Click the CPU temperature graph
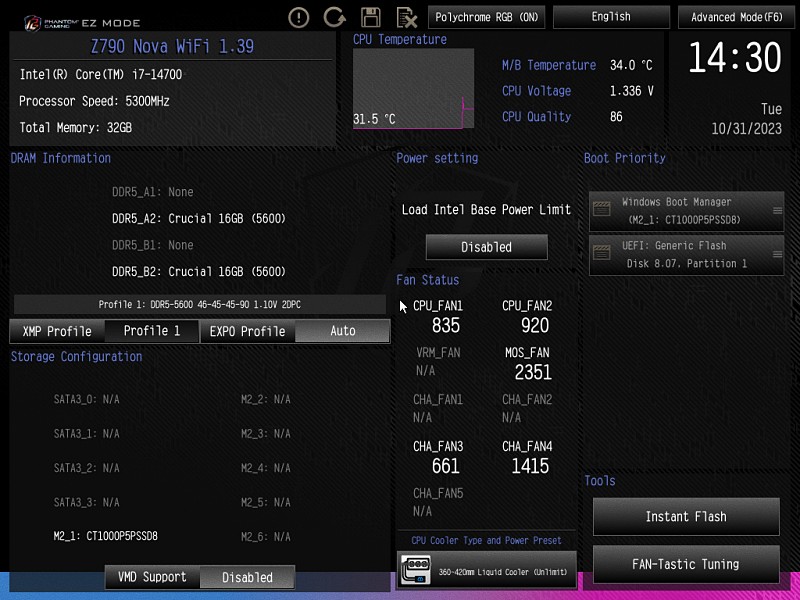The image size is (800, 600). coord(413,88)
